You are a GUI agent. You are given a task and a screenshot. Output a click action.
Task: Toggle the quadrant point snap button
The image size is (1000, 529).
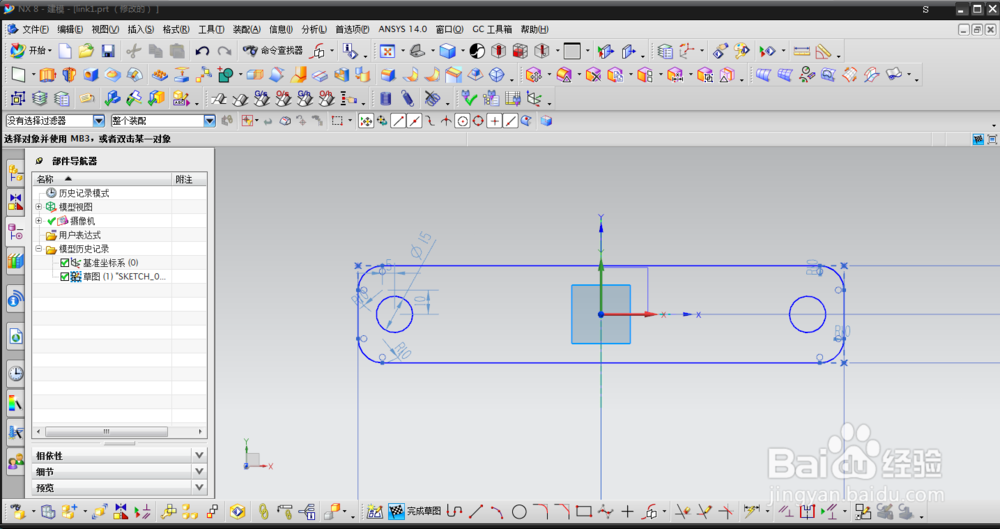coord(478,121)
